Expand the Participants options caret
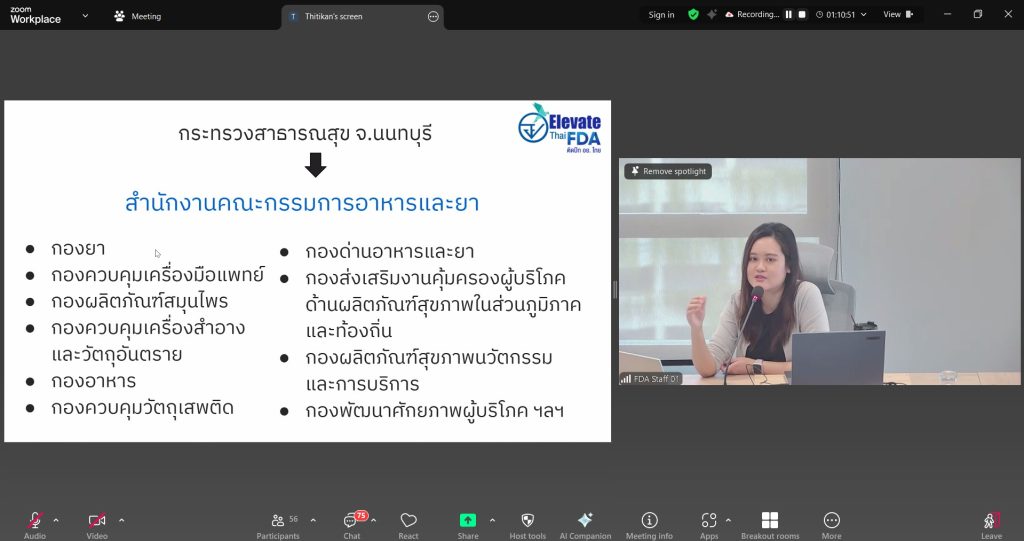 (313, 520)
